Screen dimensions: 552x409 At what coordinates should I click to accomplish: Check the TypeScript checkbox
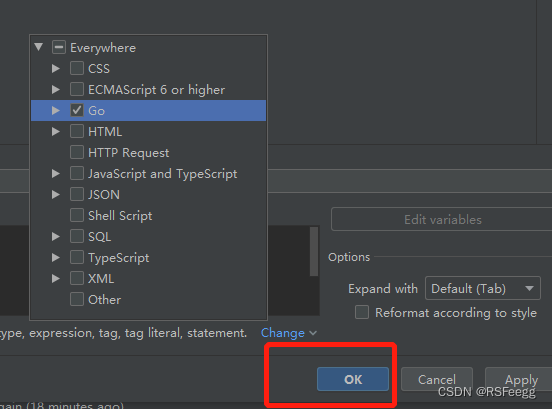click(x=77, y=258)
